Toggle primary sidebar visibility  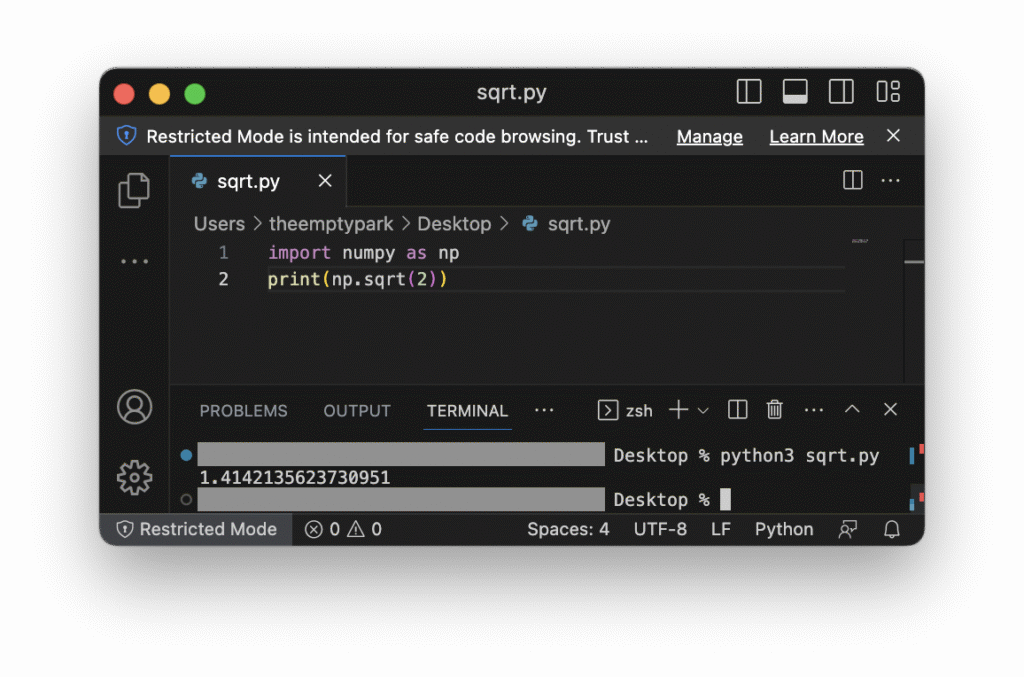point(749,92)
